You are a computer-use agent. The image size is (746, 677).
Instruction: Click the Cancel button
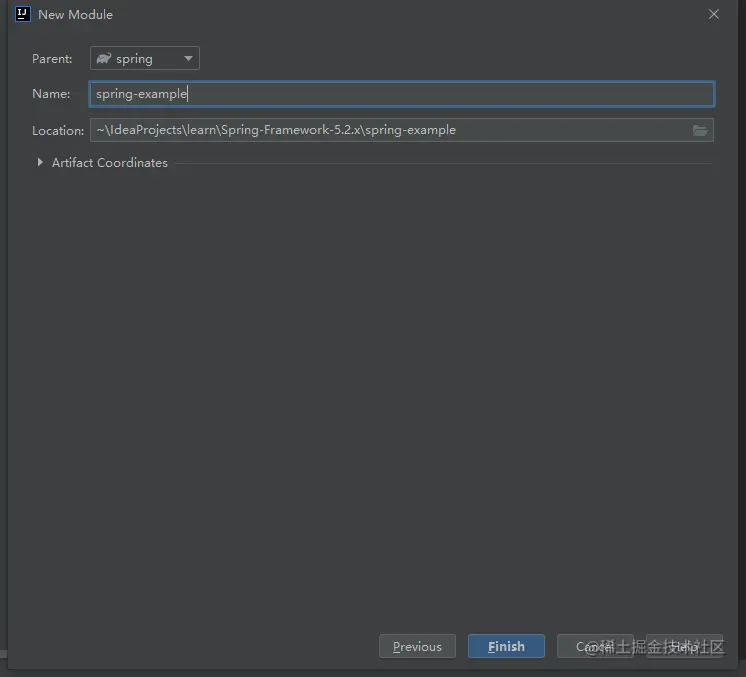click(x=595, y=646)
